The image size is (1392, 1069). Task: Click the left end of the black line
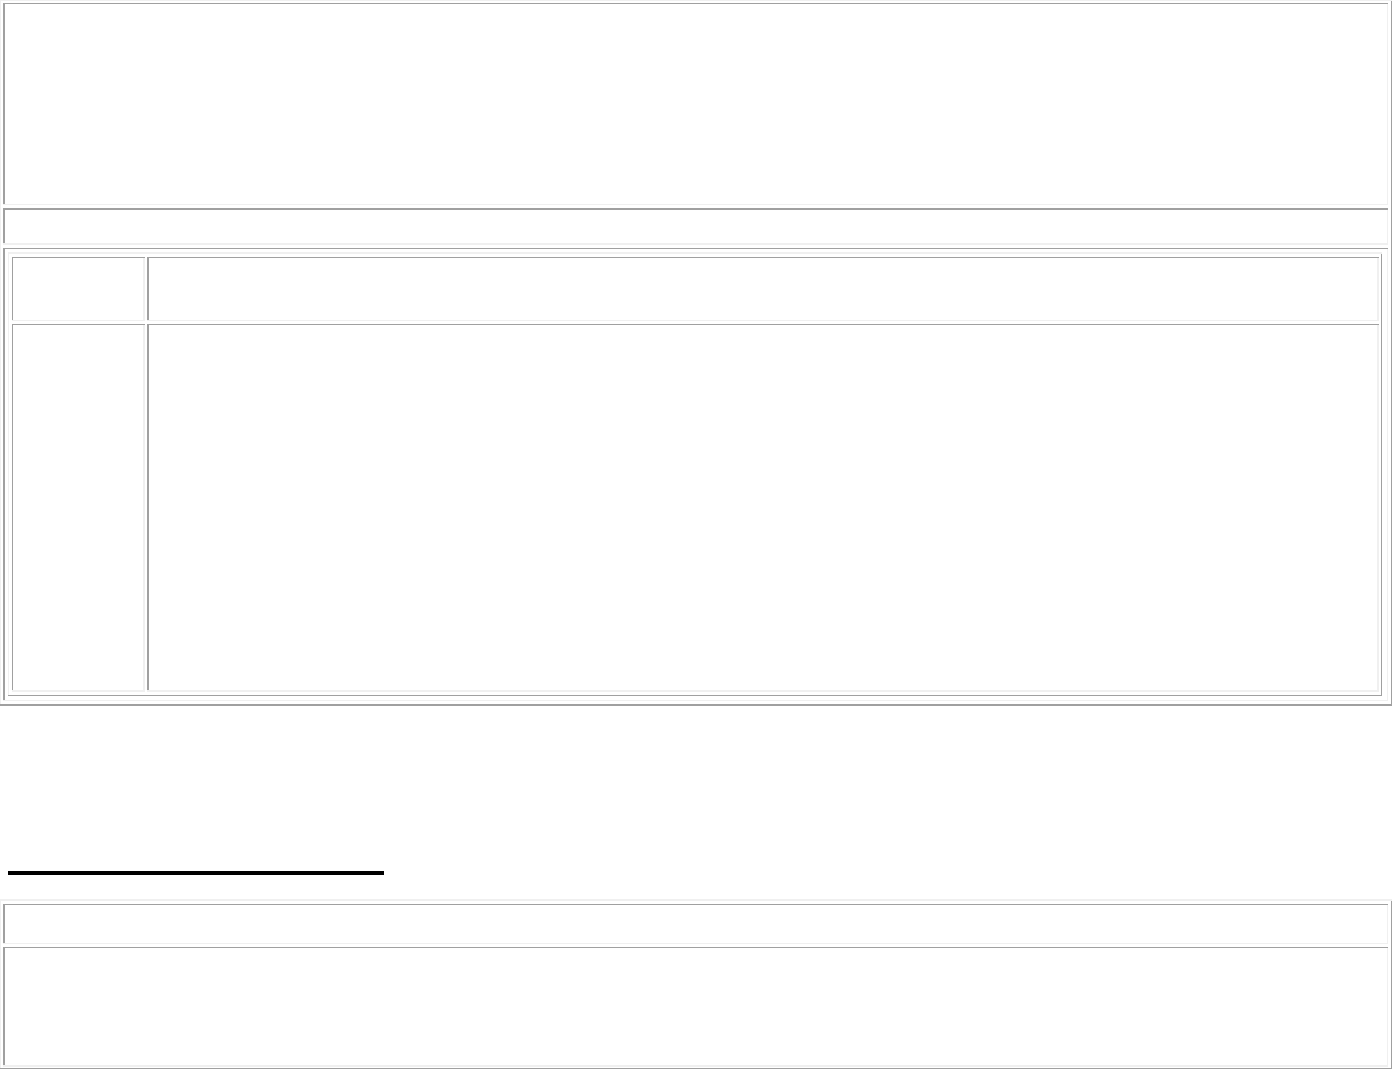point(11,873)
